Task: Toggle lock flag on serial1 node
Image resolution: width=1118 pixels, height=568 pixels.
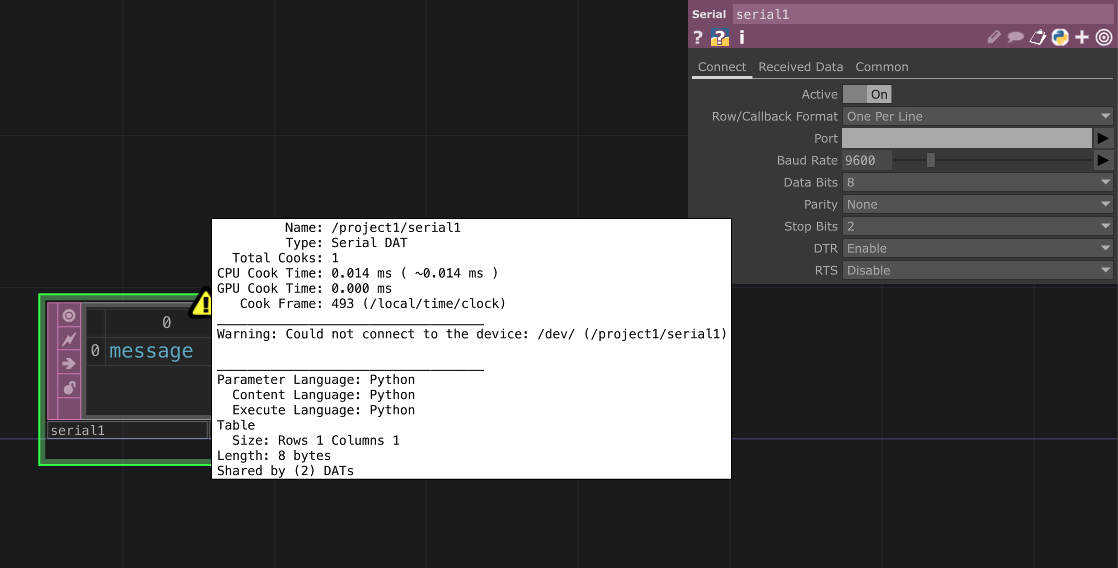Action: [69, 388]
